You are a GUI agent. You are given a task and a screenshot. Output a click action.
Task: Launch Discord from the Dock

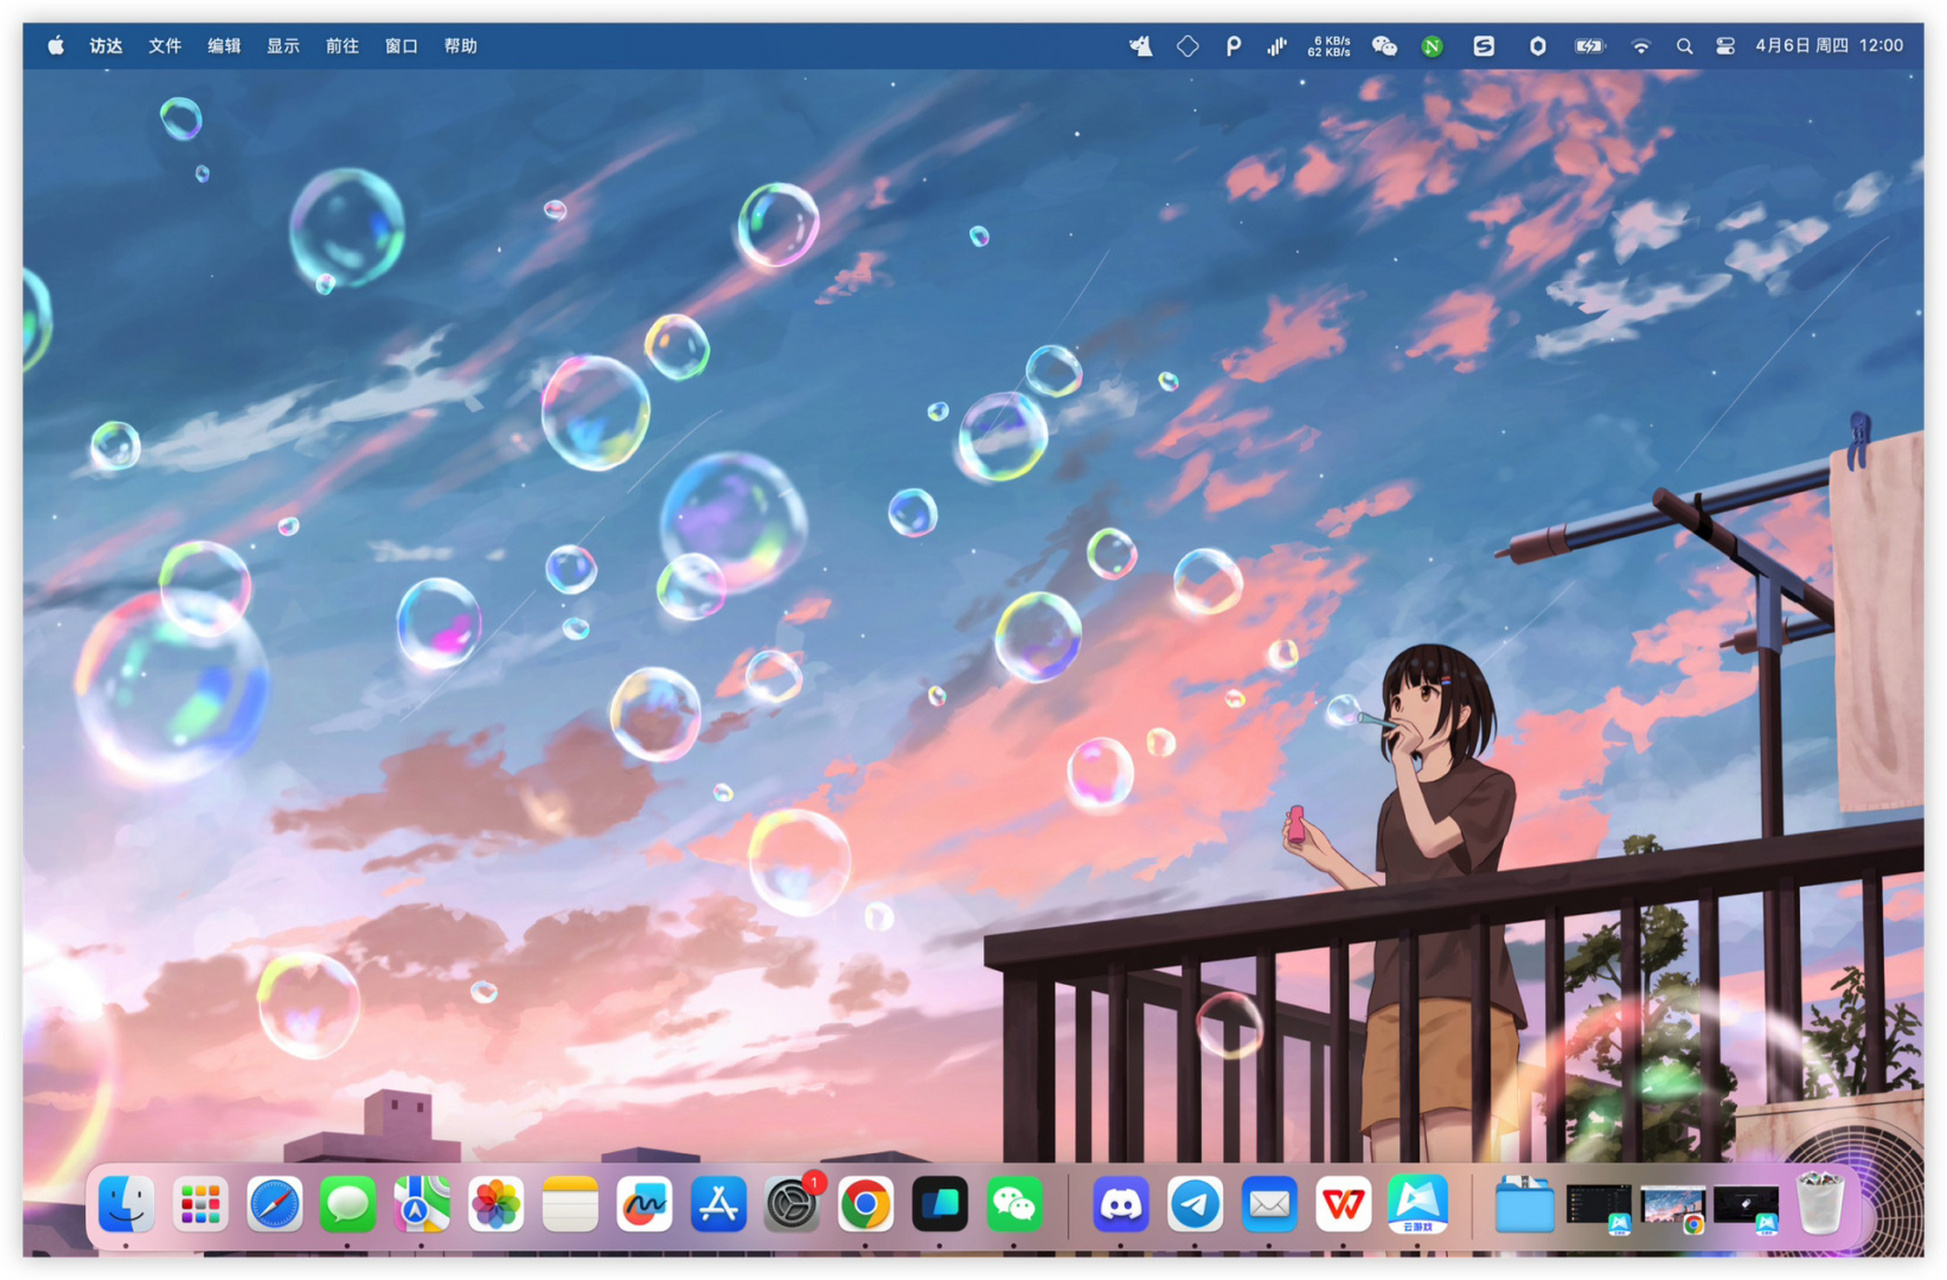[1120, 1204]
